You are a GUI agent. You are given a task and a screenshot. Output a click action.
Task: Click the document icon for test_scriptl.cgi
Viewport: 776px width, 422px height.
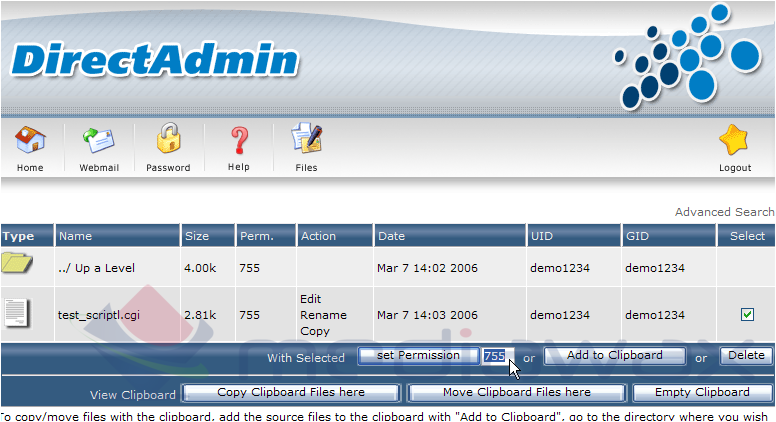coord(17,313)
